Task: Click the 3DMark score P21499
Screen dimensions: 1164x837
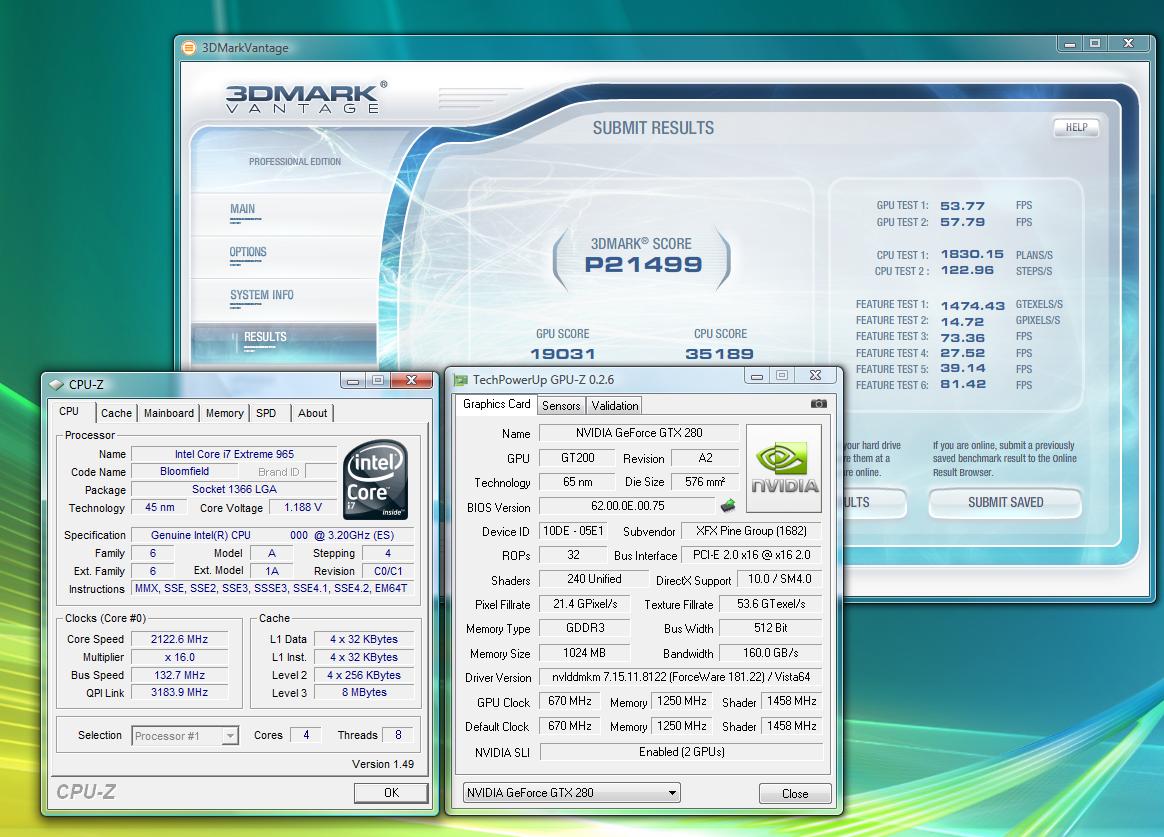Action: pyautogui.click(x=643, y=264)
